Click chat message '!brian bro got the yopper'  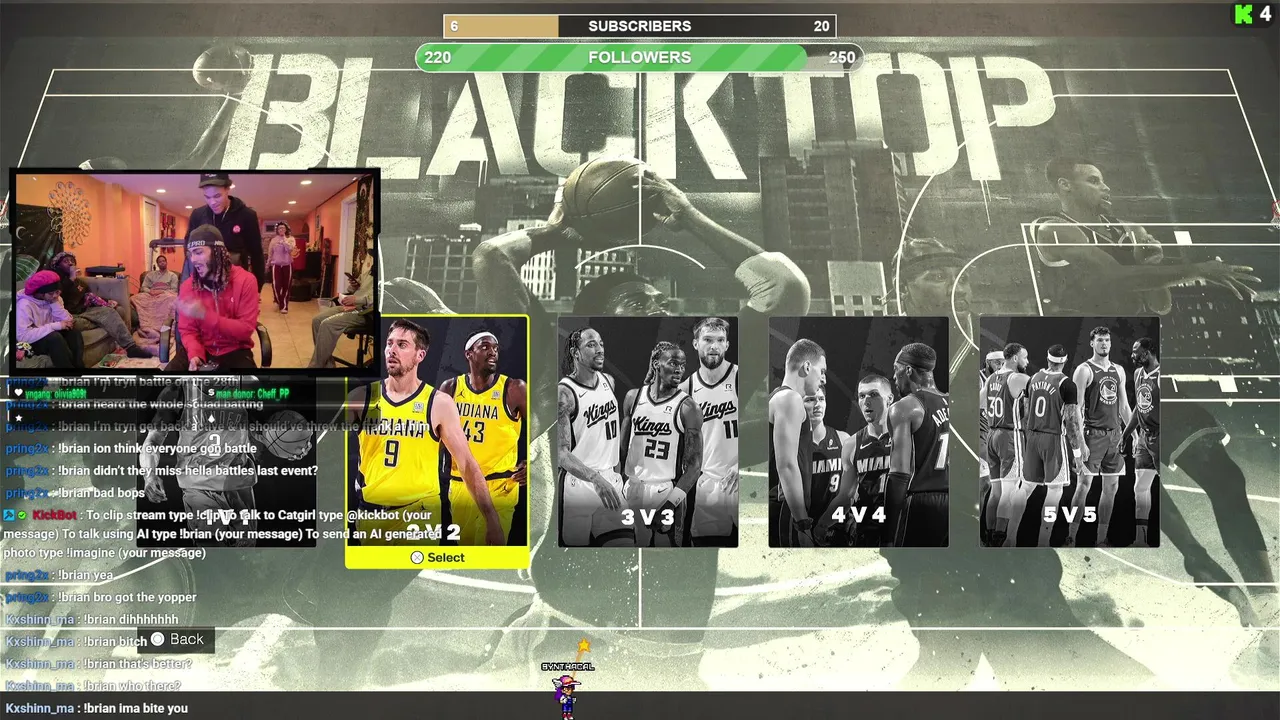(126, 597)
